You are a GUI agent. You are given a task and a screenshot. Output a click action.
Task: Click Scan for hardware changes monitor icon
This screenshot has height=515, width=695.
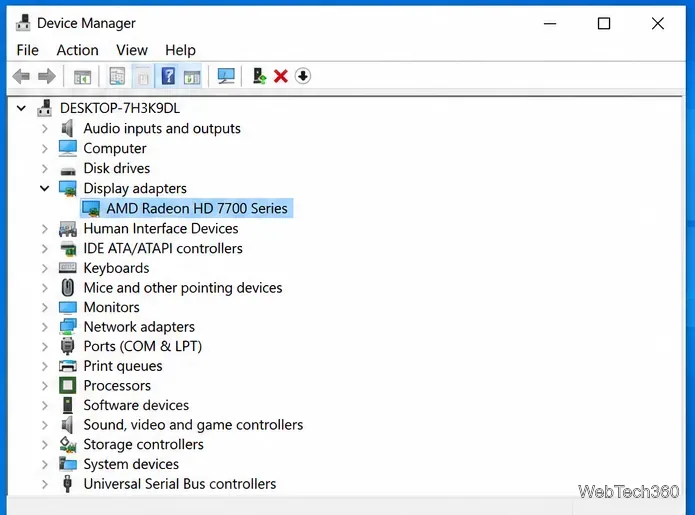pos(226,76)
